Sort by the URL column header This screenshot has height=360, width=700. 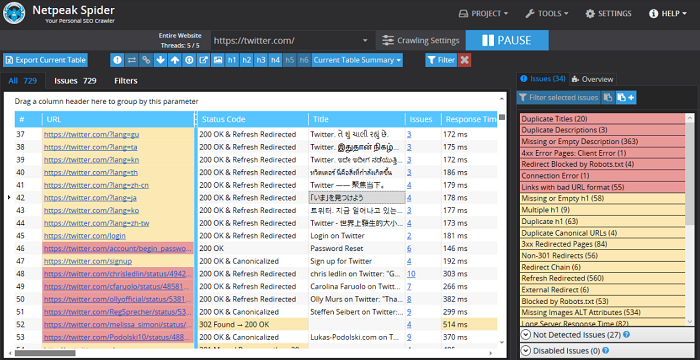coord(118,119)
